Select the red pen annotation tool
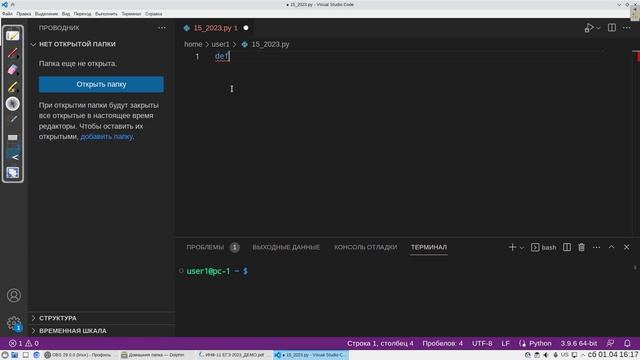Viewport: 640px width, 360px height. (x=13, y=53)
